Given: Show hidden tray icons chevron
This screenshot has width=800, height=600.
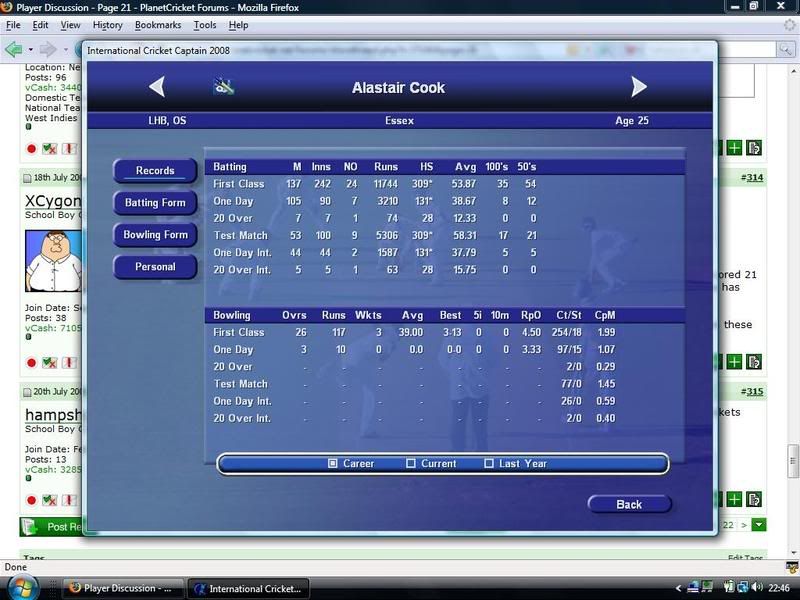Looking at the screenshot, I should [678, 588].
